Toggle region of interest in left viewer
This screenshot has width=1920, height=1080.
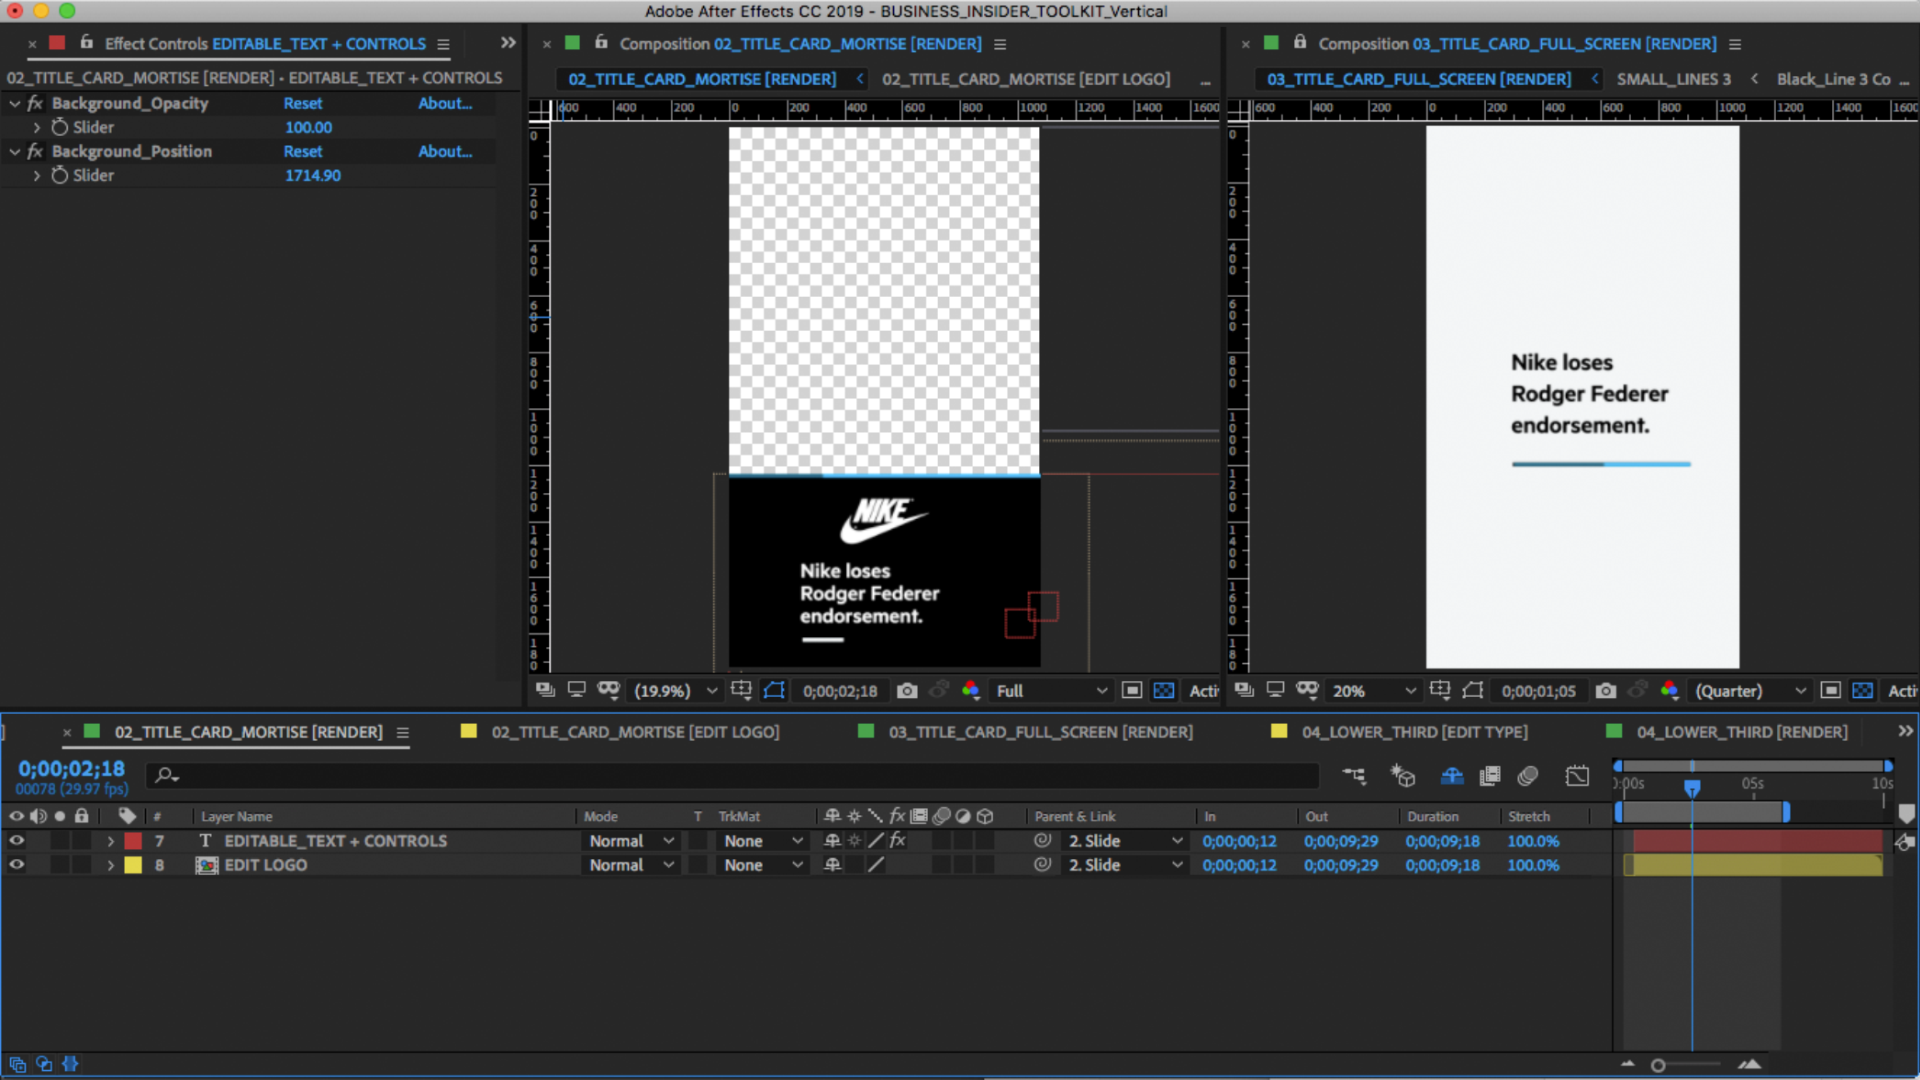pos(1132,690)
